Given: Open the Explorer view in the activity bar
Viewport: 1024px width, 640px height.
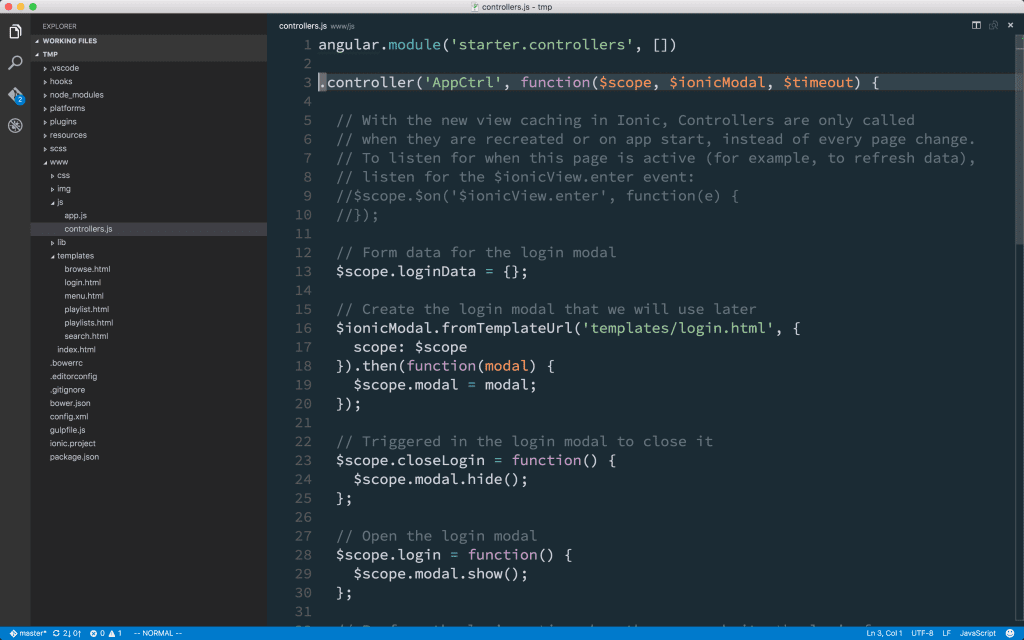Looking at the screenshot, I should point(13,31).
